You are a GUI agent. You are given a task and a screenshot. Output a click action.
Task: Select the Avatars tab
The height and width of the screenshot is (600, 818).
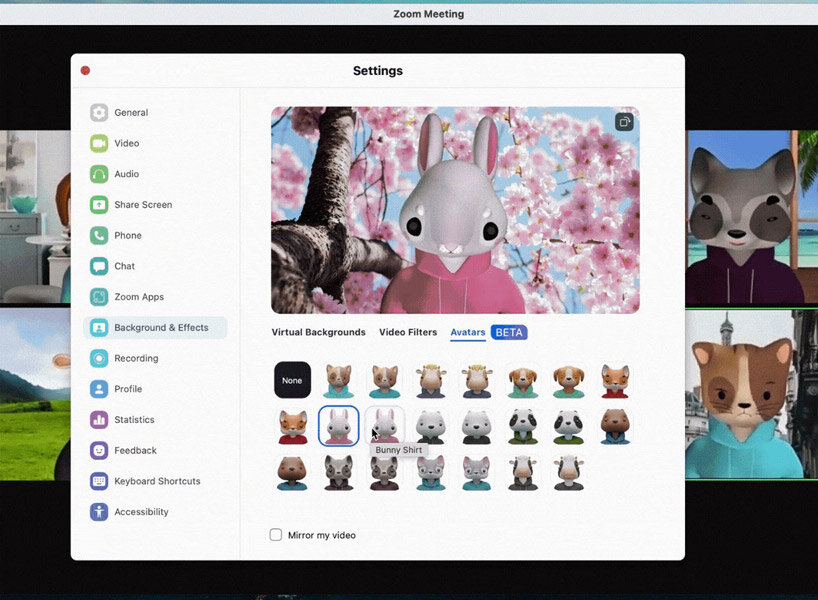467,332
